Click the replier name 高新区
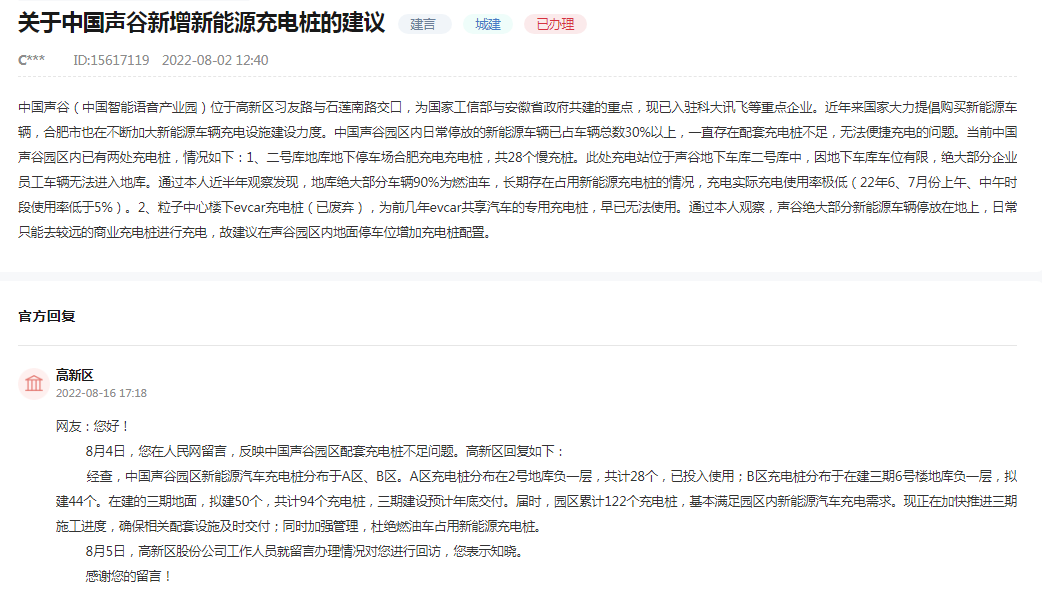The height and width of the screenshot is (598, 1042). pos(74,375)
